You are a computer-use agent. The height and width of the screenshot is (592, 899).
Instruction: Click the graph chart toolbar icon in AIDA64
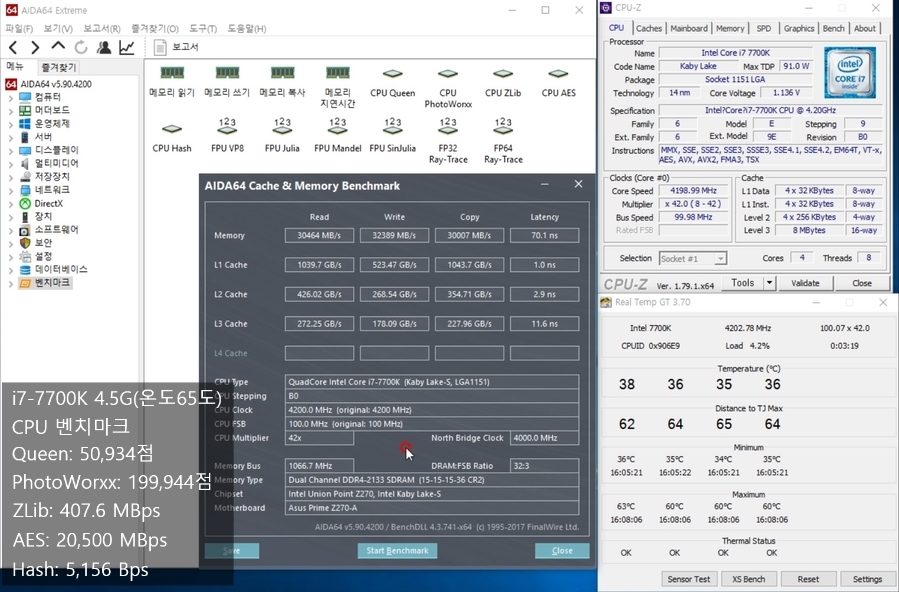click(x=127, y=47)
